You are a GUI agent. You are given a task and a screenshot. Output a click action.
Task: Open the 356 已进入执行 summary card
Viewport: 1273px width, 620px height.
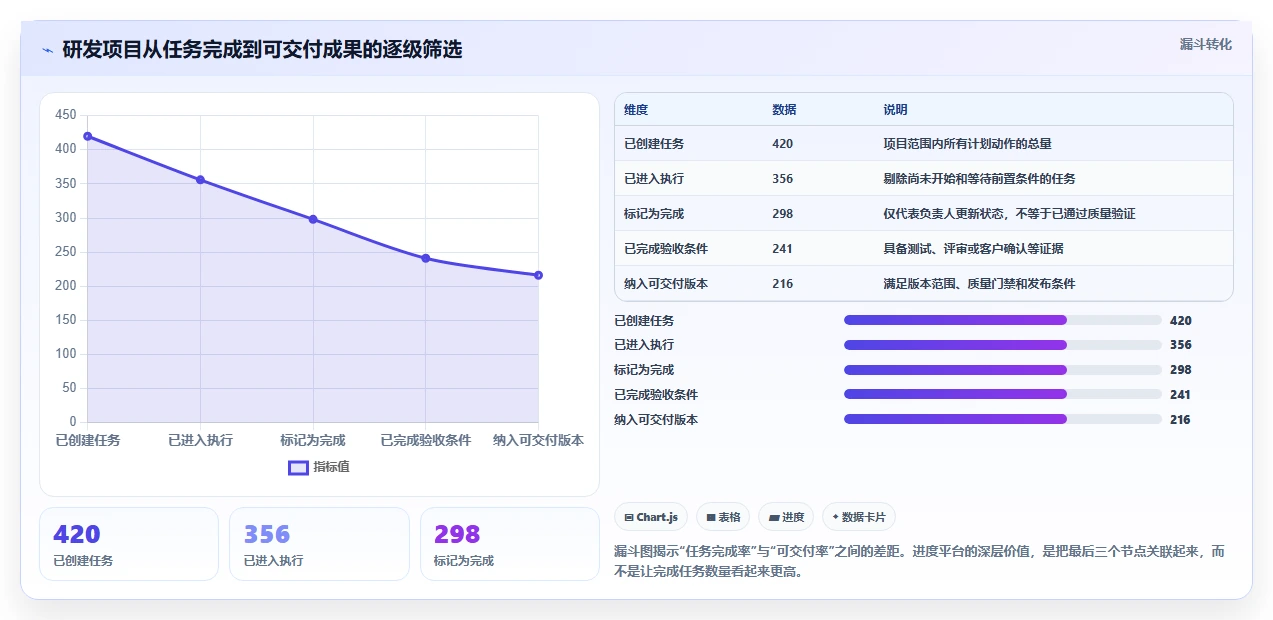click(x=319, y=544)
